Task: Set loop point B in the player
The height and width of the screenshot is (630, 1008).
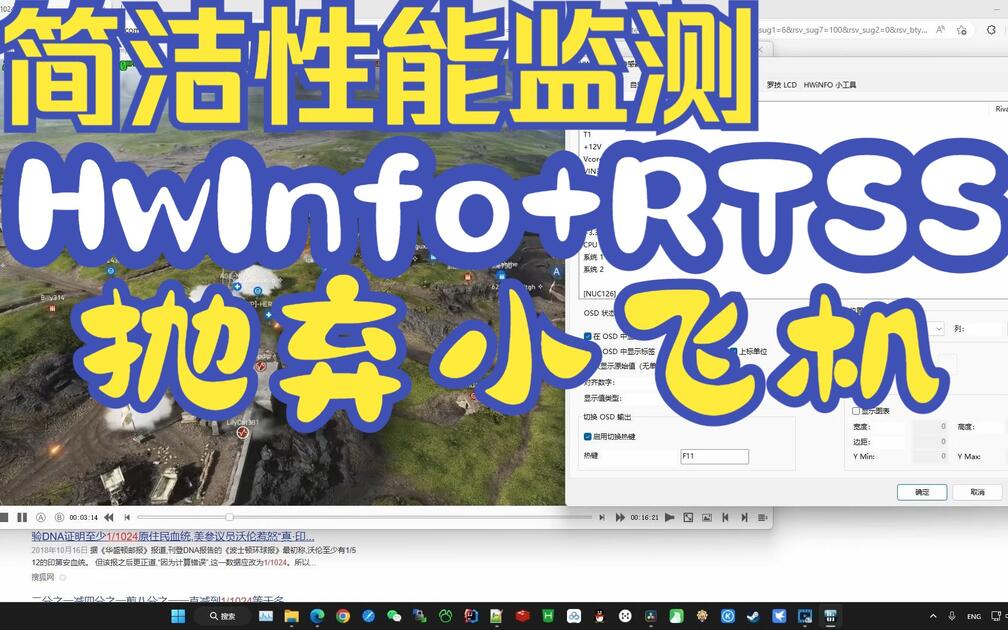Action: click(60, 517)
